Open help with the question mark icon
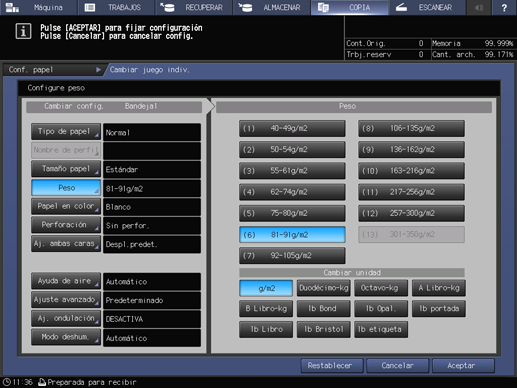This screenshot has width=517, height=388. coord(504,7)
